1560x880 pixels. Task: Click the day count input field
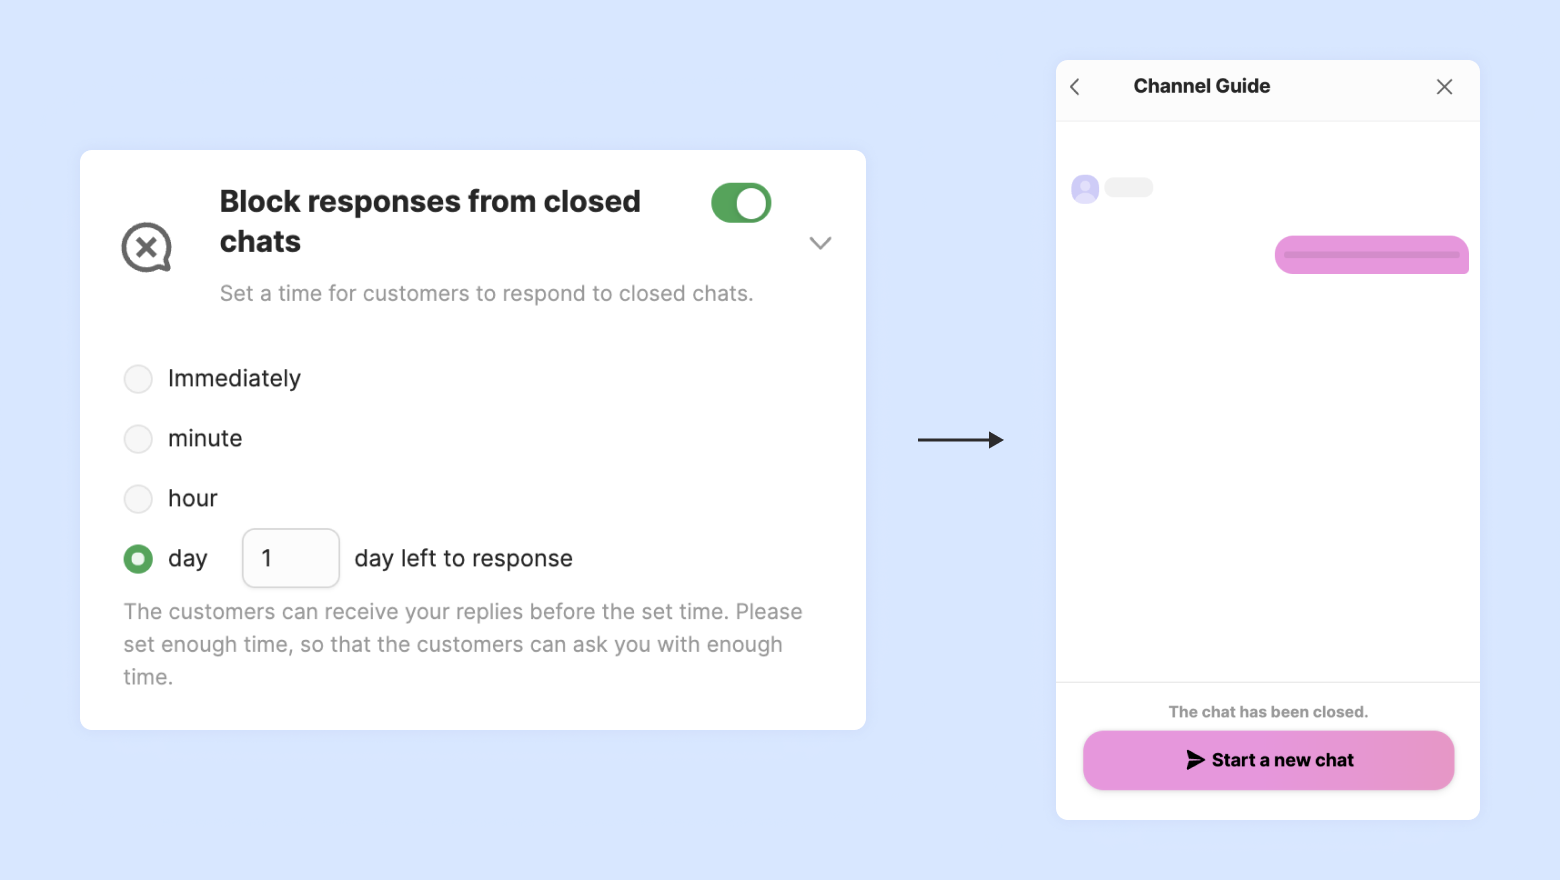pyautogui.click(x=290, y=558)
